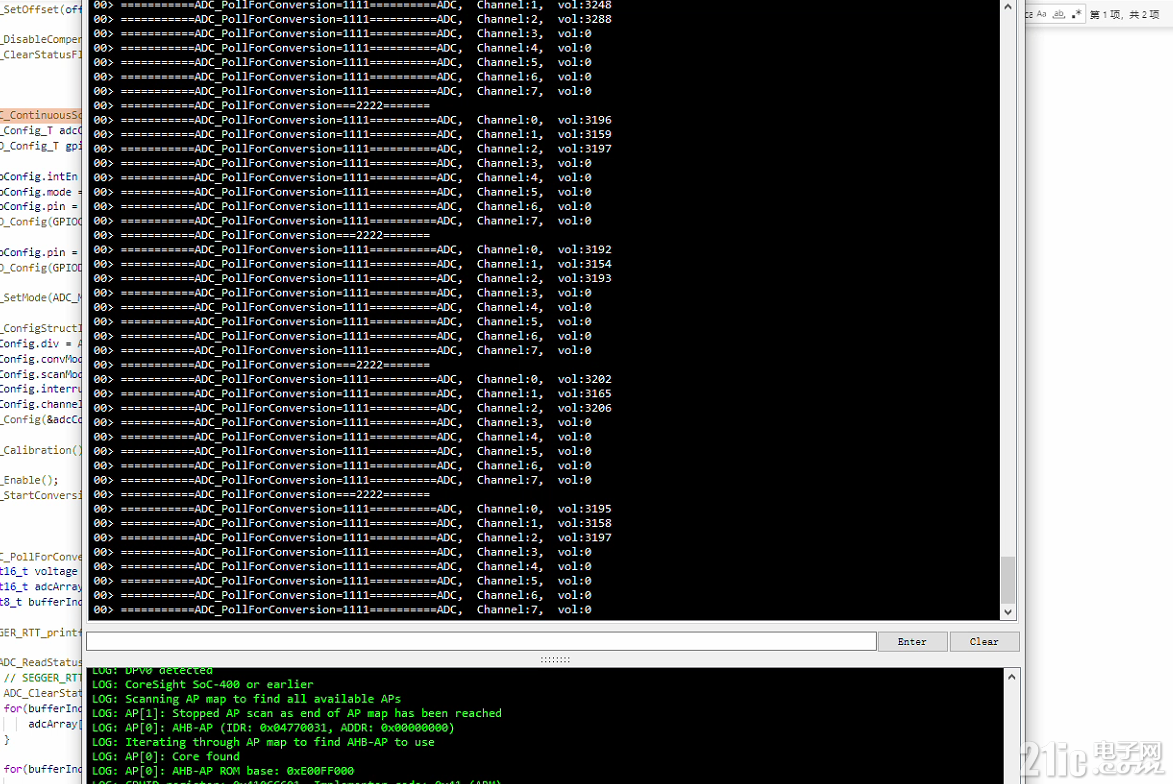Click log line 'AP[1]: Stopped AP scan'
This screenshot has width=1173, height=784.
(x=297, y=714)
